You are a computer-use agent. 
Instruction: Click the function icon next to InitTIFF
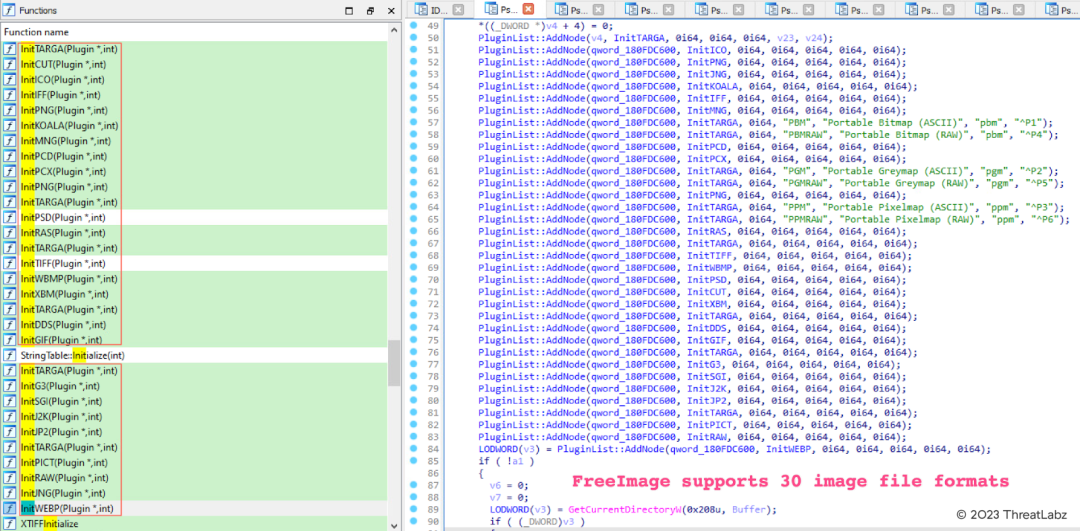[x=10, y=264]
